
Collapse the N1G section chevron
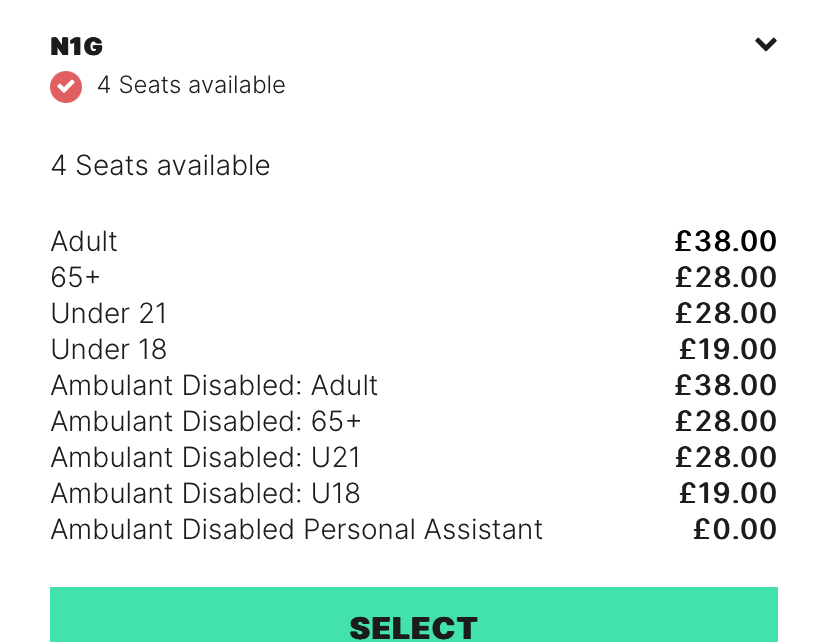(x=766, y=45)
